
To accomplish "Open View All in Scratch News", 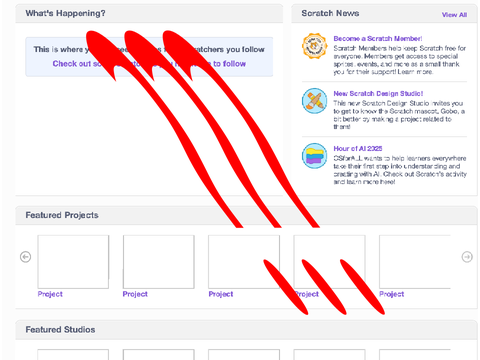I will click(454, 15).
